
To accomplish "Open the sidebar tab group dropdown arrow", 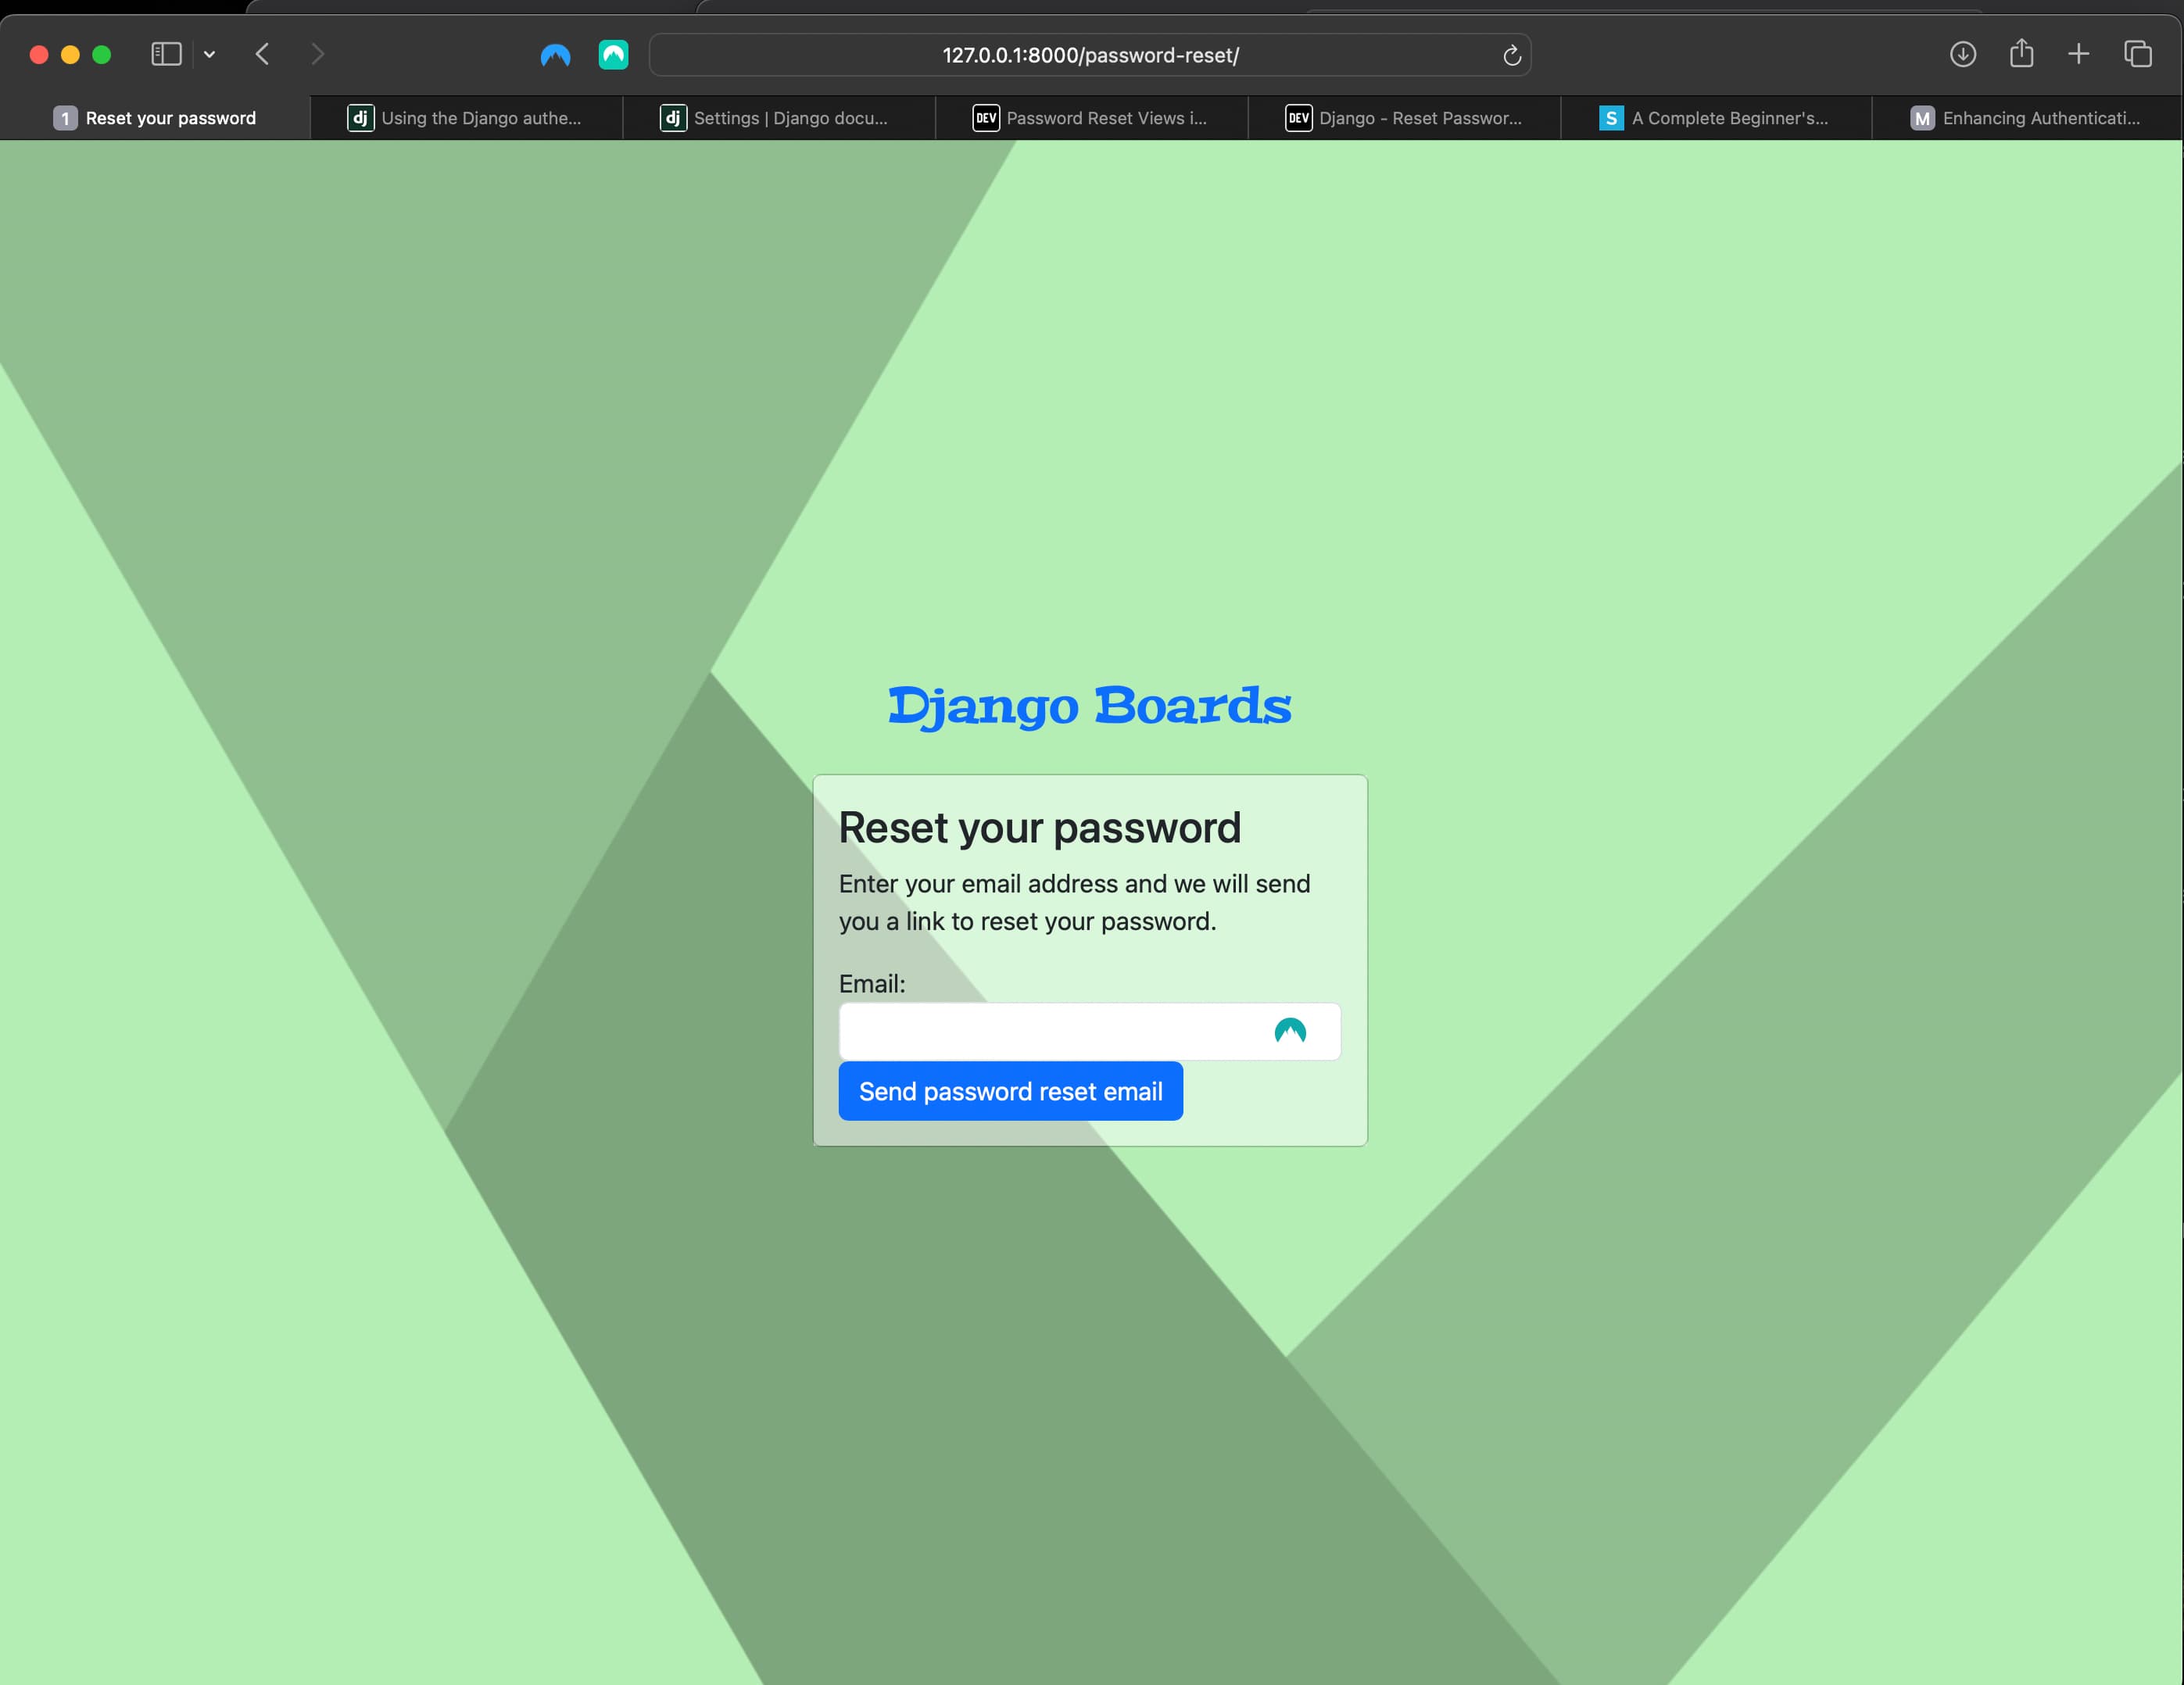I will click(x=209, y=54).
